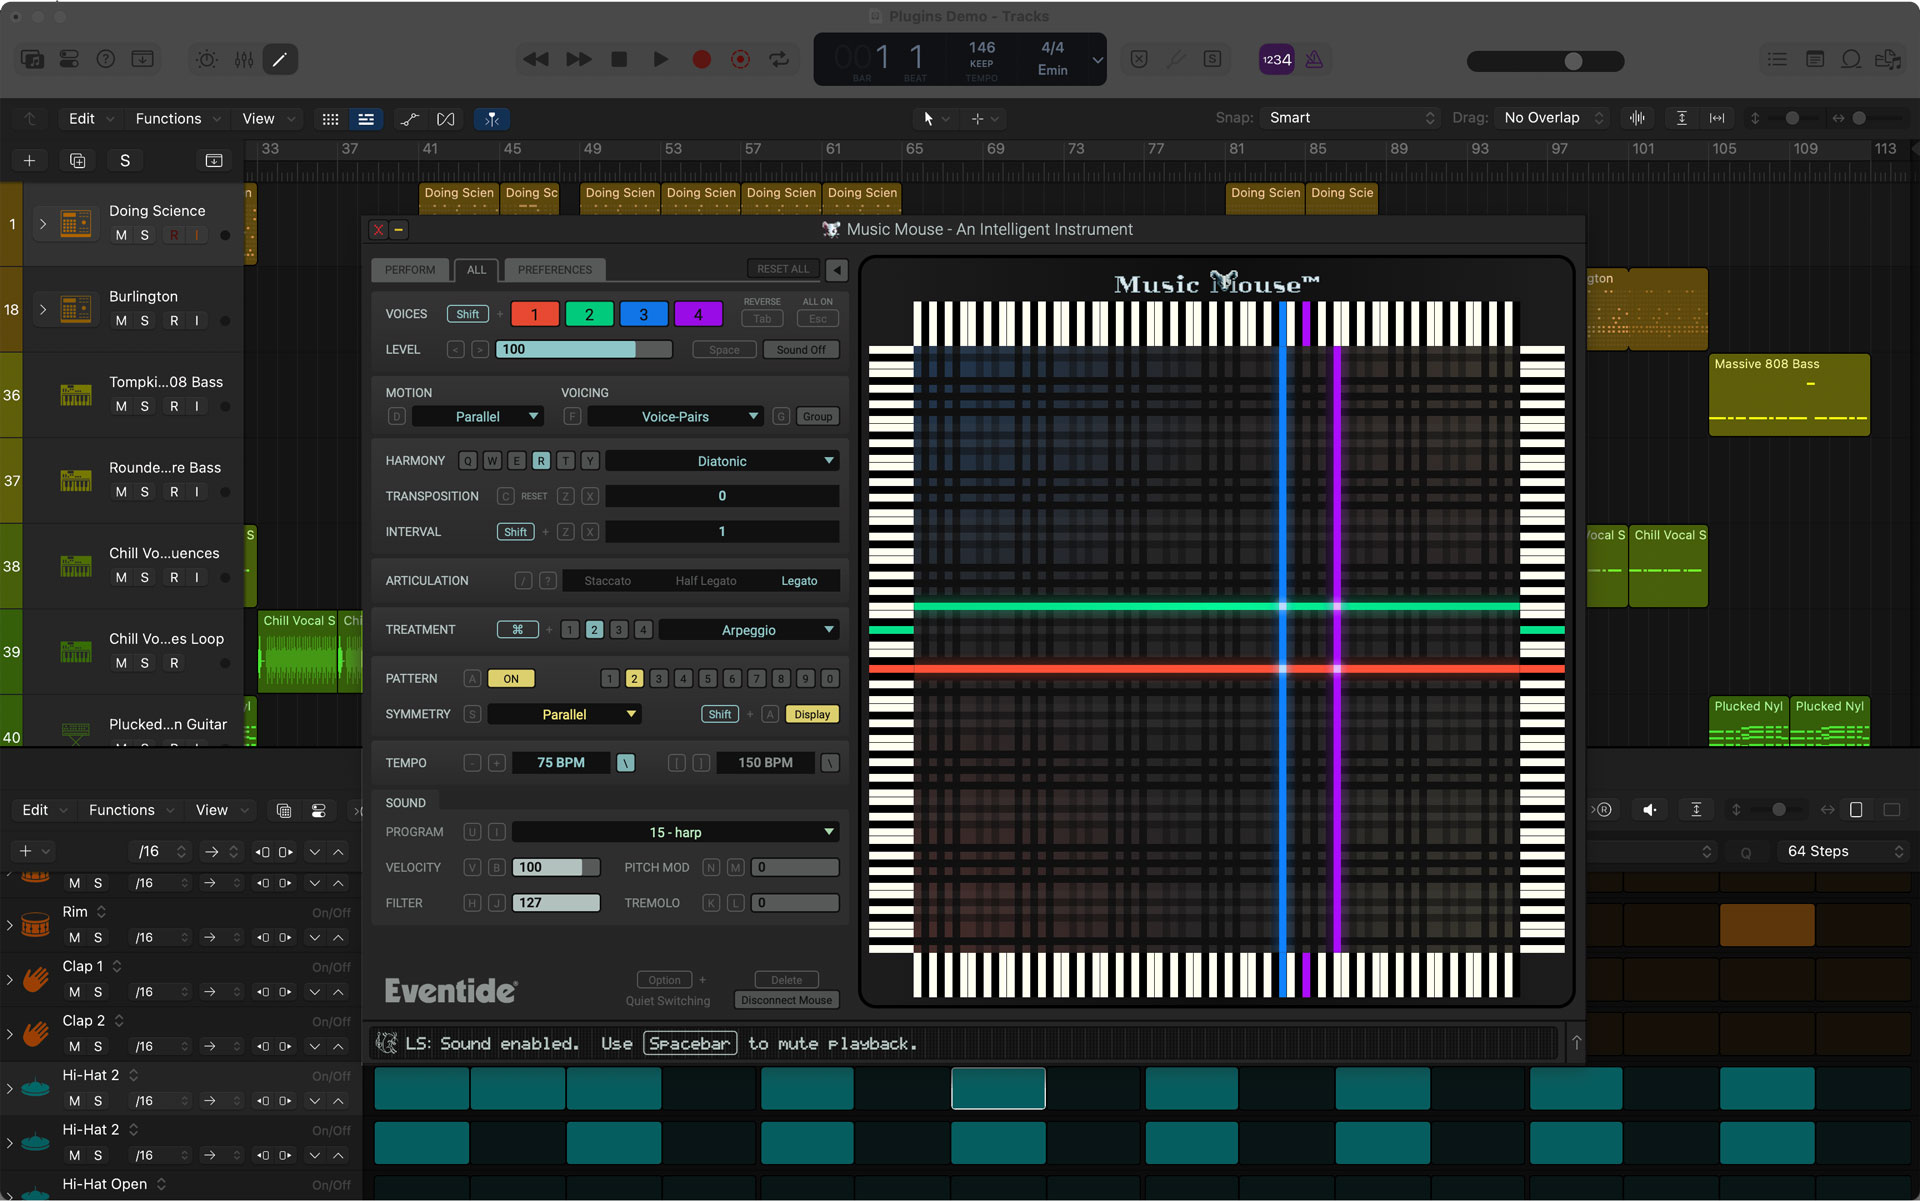This screenshot has height=1201, width=1920.
Task: Adjust the LEVEL slider in Music Mouse
Action: [585, 350]
